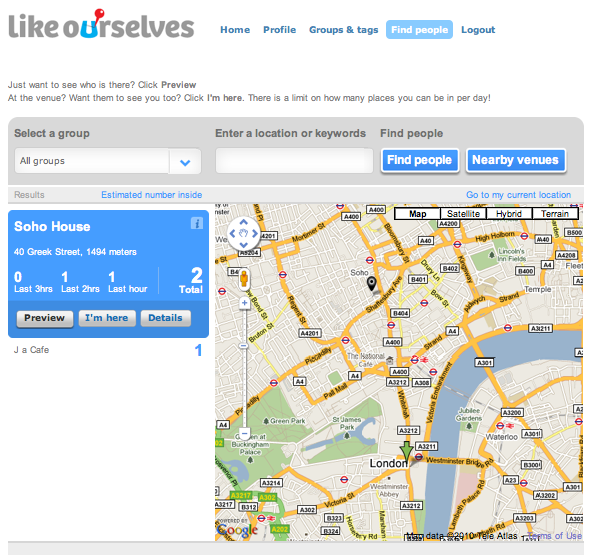Screen dimensions: 596x555
Task: Click the Nearby venues button
Action: point(515,160)
